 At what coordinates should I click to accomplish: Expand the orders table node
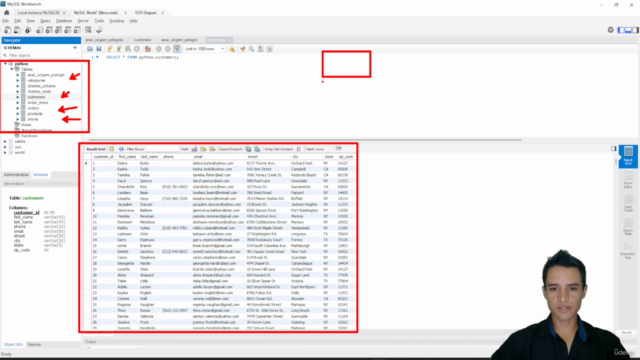[18, 108]
